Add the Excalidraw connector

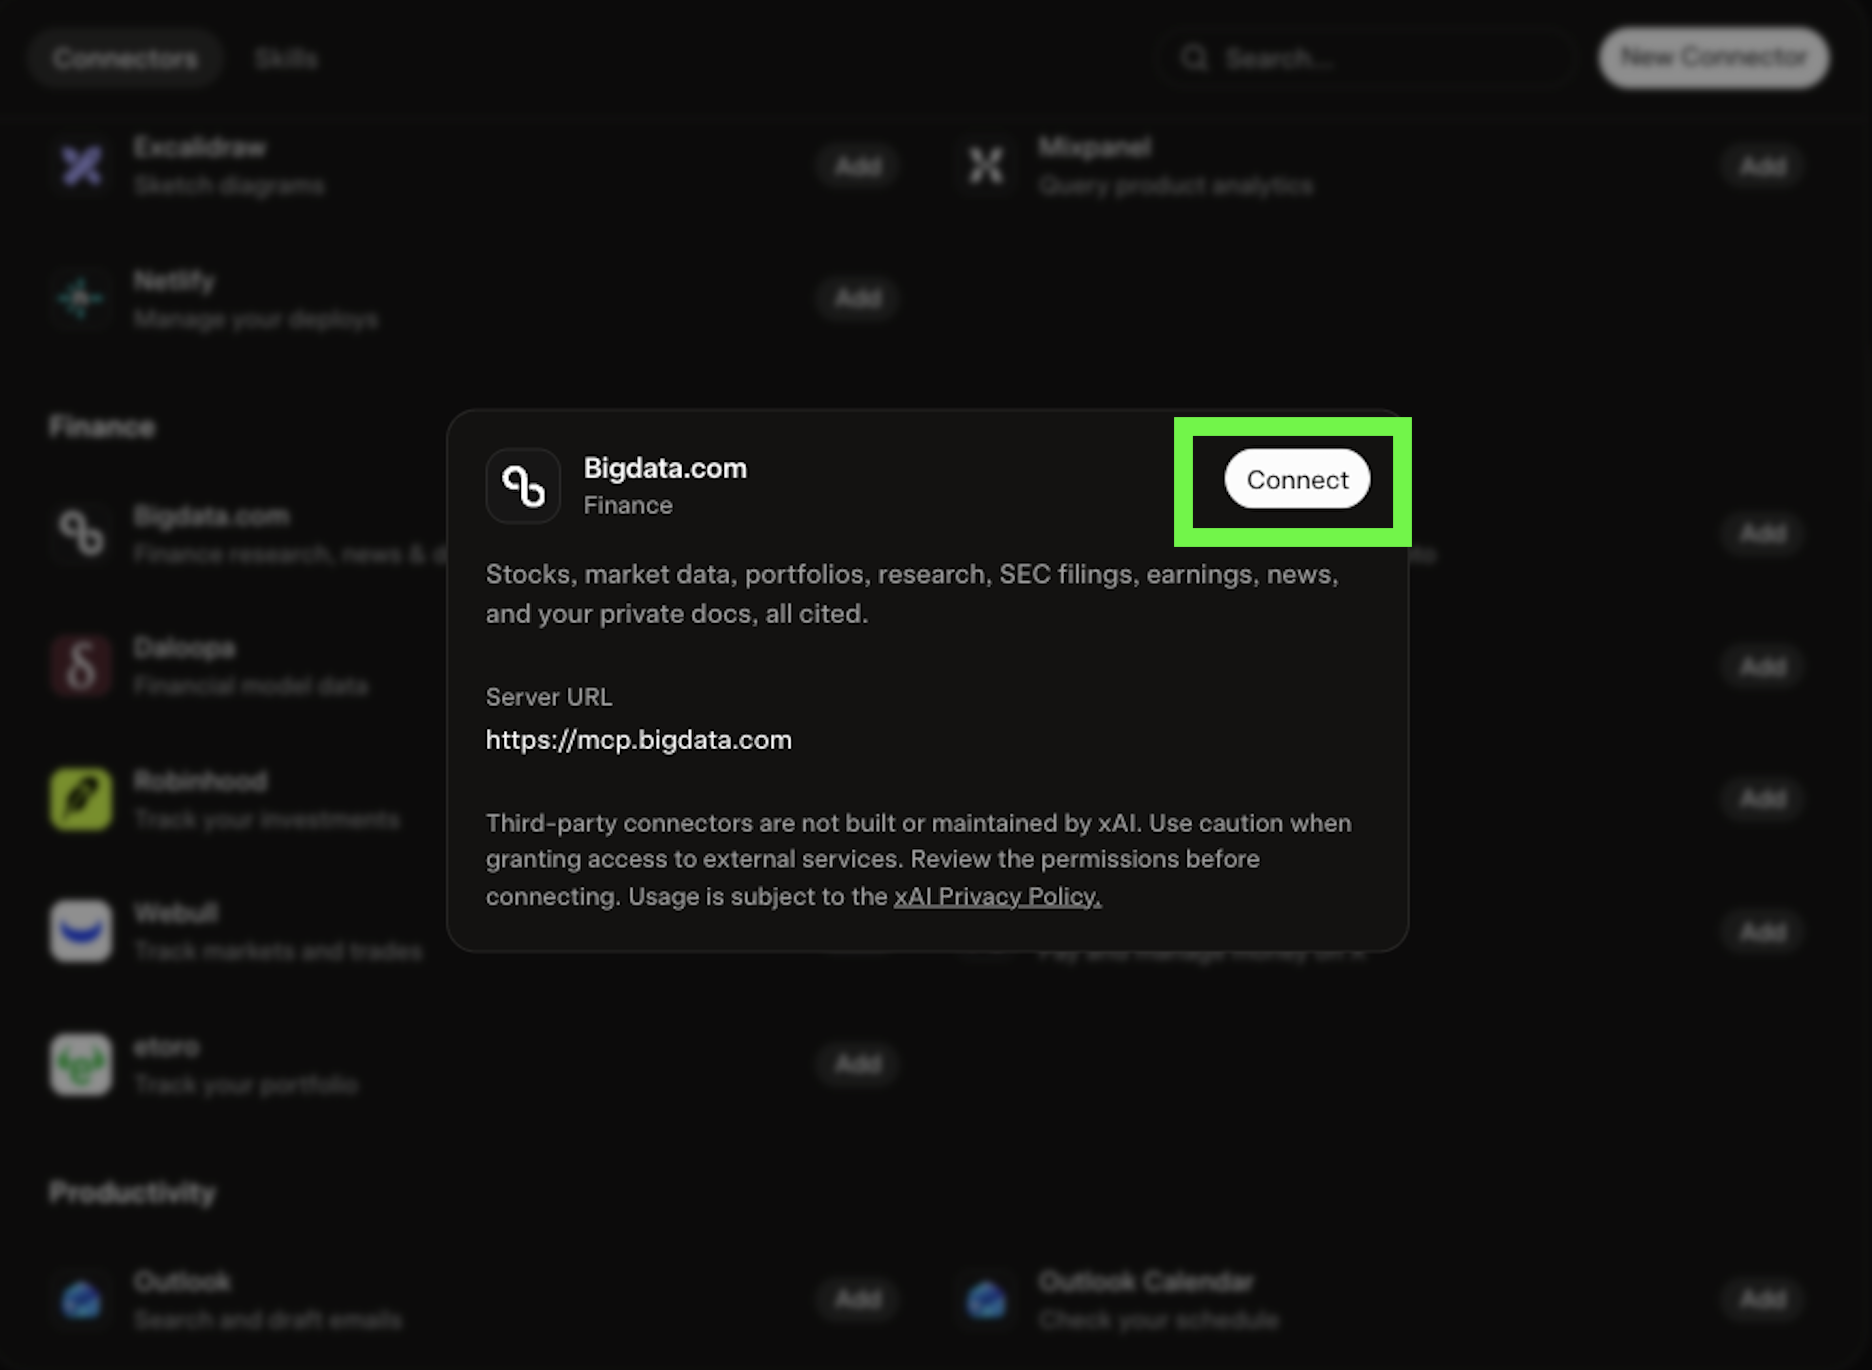pos(858,166)
